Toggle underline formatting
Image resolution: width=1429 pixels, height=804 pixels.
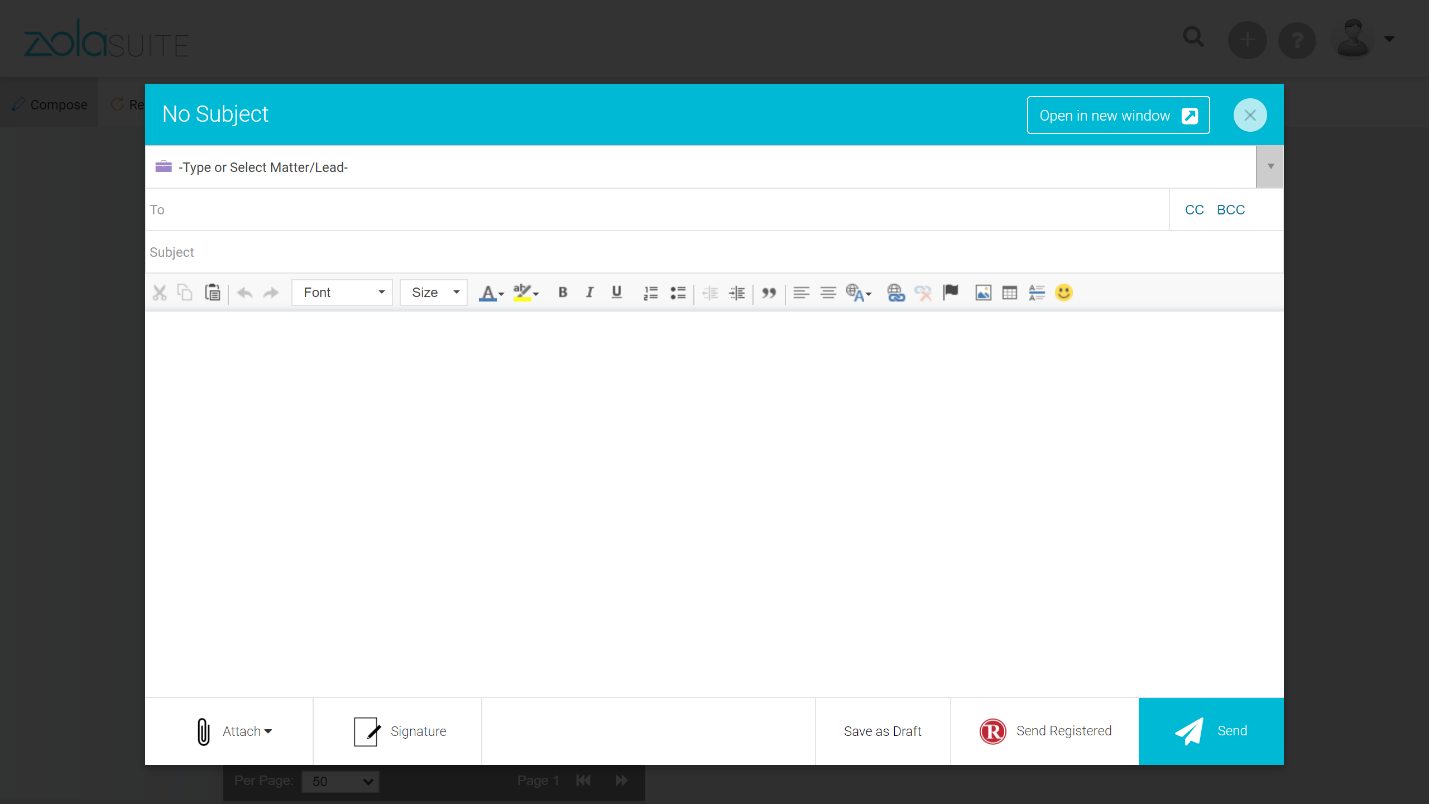(617, 293)
